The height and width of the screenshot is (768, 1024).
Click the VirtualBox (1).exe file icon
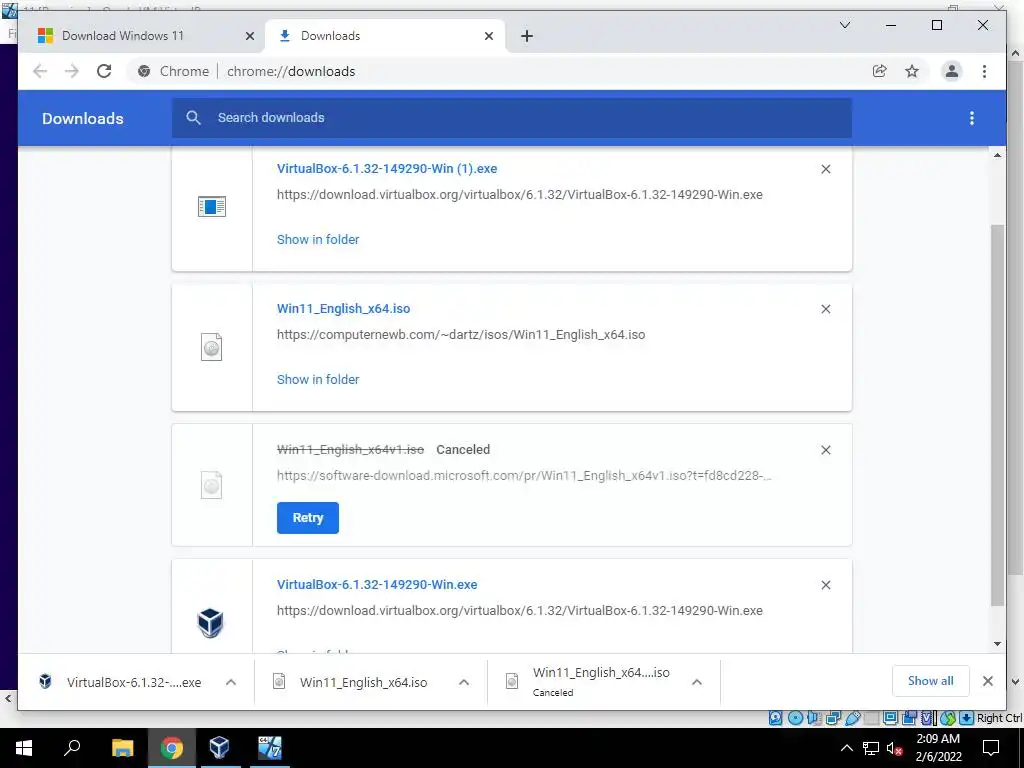tap(212, 206)
